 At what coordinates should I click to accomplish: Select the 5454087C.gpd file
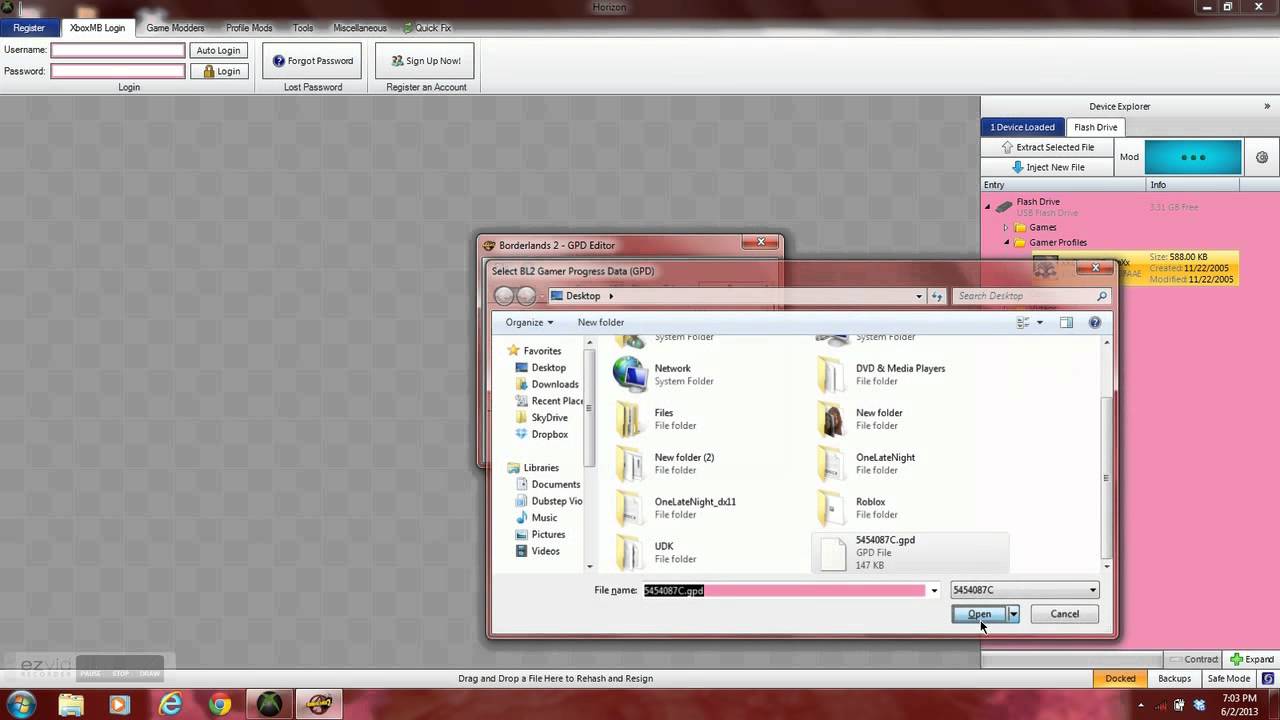tap(884, 552)
